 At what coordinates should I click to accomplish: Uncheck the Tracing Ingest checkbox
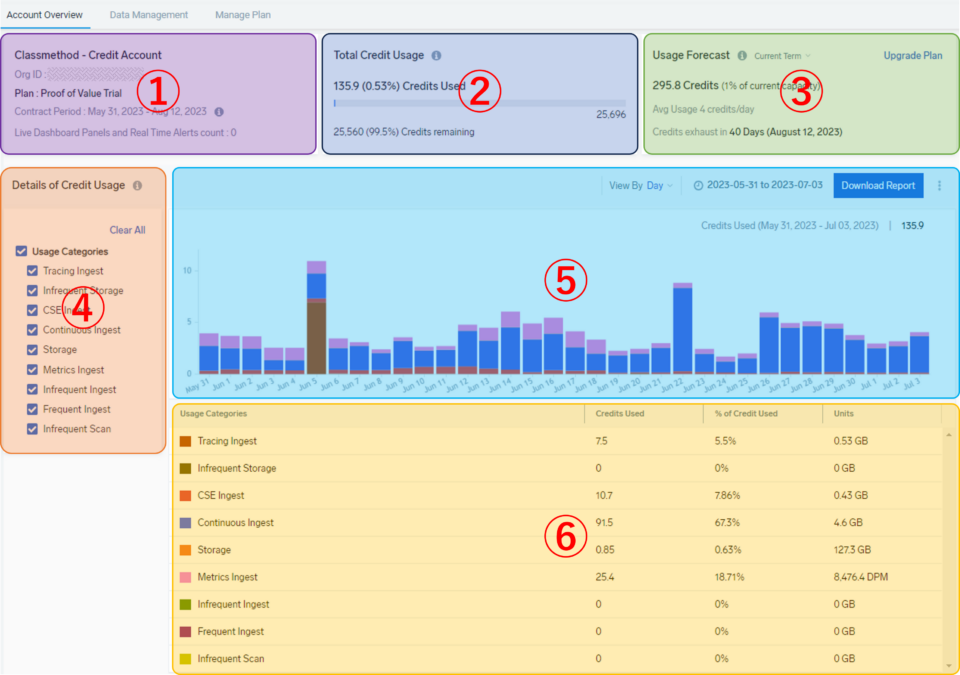tap(32, 271)
